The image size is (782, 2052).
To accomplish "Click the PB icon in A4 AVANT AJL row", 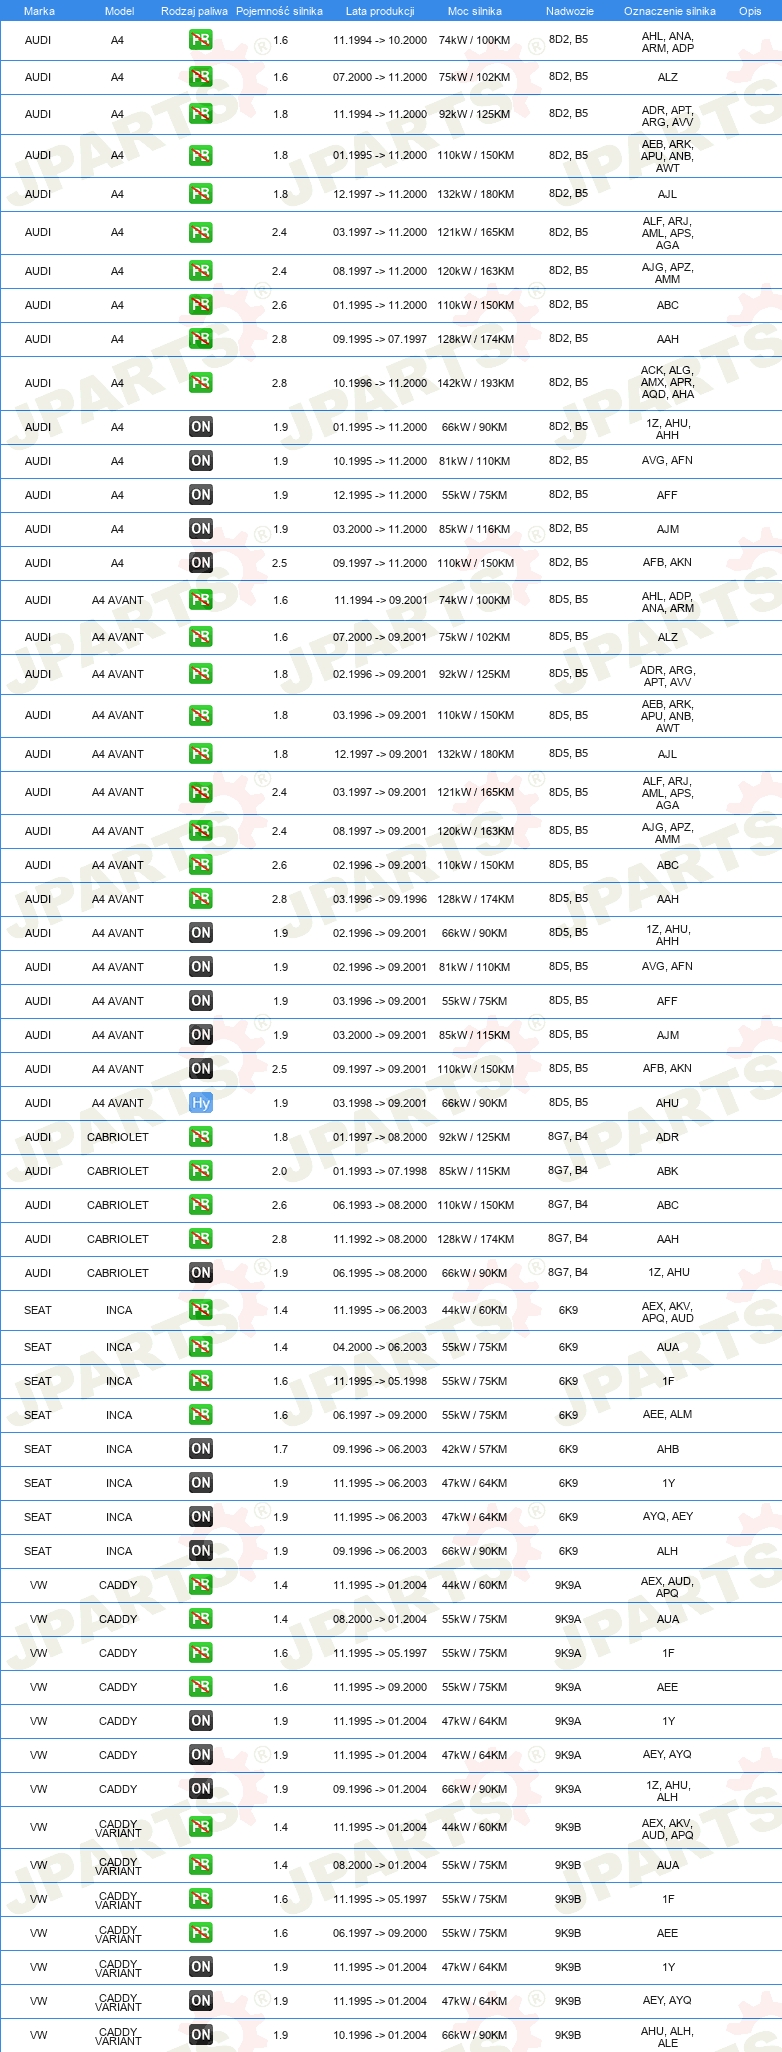I will (x=200, y=754).
